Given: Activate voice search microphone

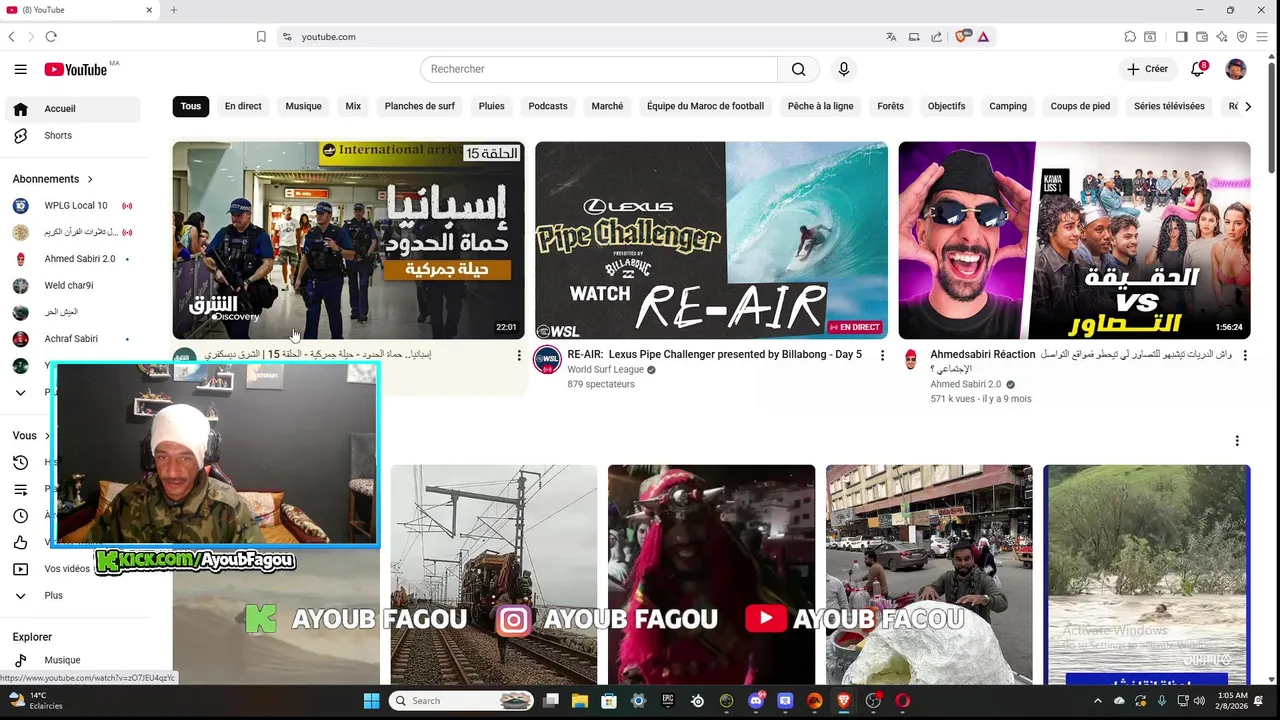Looking at the screenshot, I should tap(844, 69).
